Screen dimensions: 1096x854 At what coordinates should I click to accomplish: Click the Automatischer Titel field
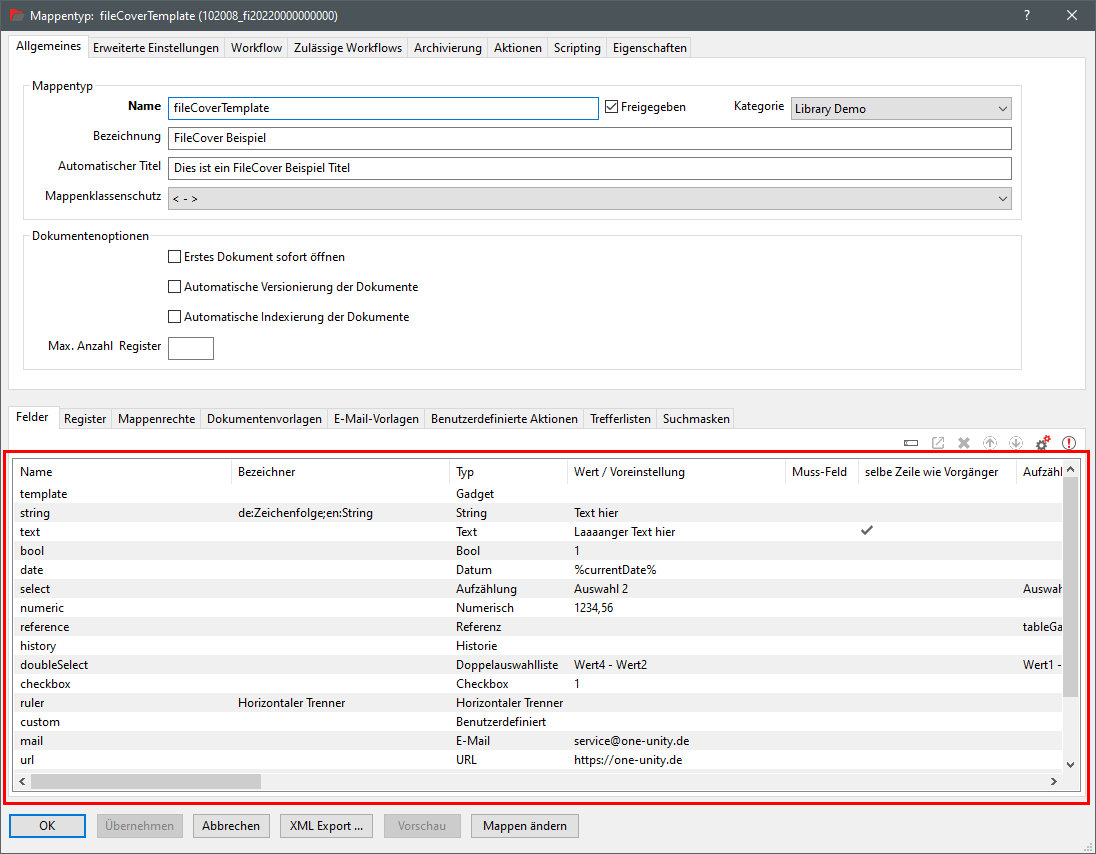[x=589, y=168]
